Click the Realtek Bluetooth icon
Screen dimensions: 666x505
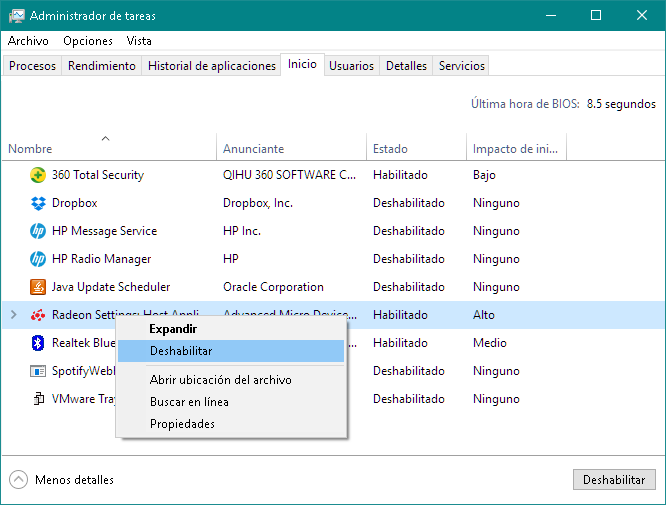click(x=38, y=343)
